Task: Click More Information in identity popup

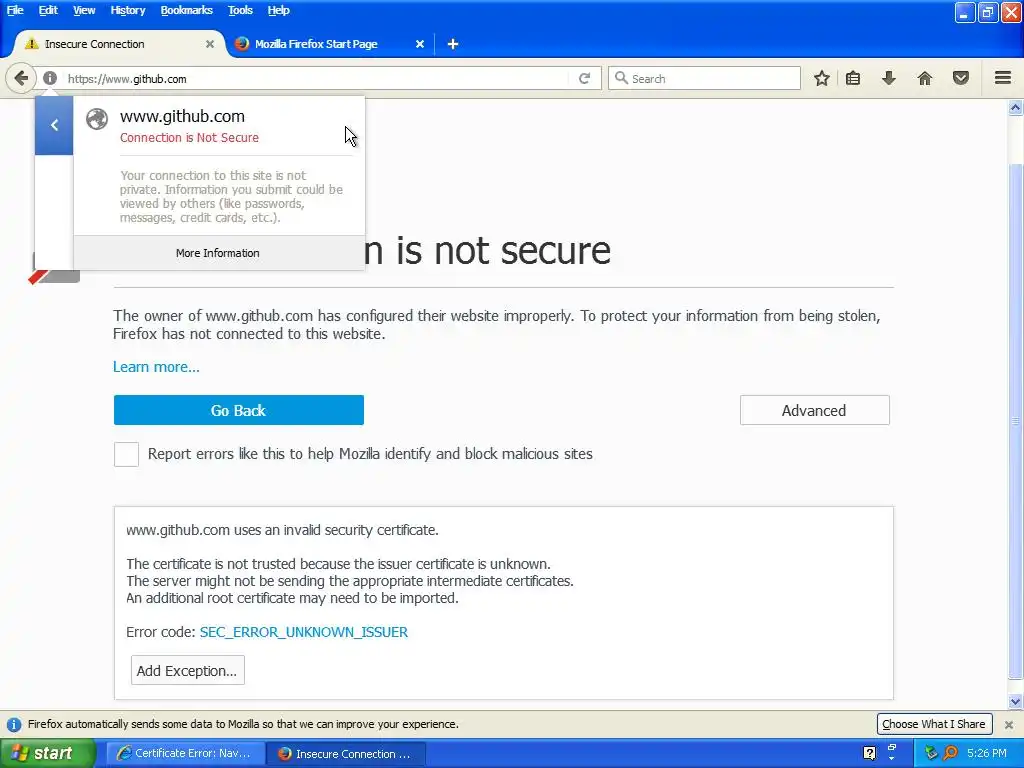Action: 217,253
